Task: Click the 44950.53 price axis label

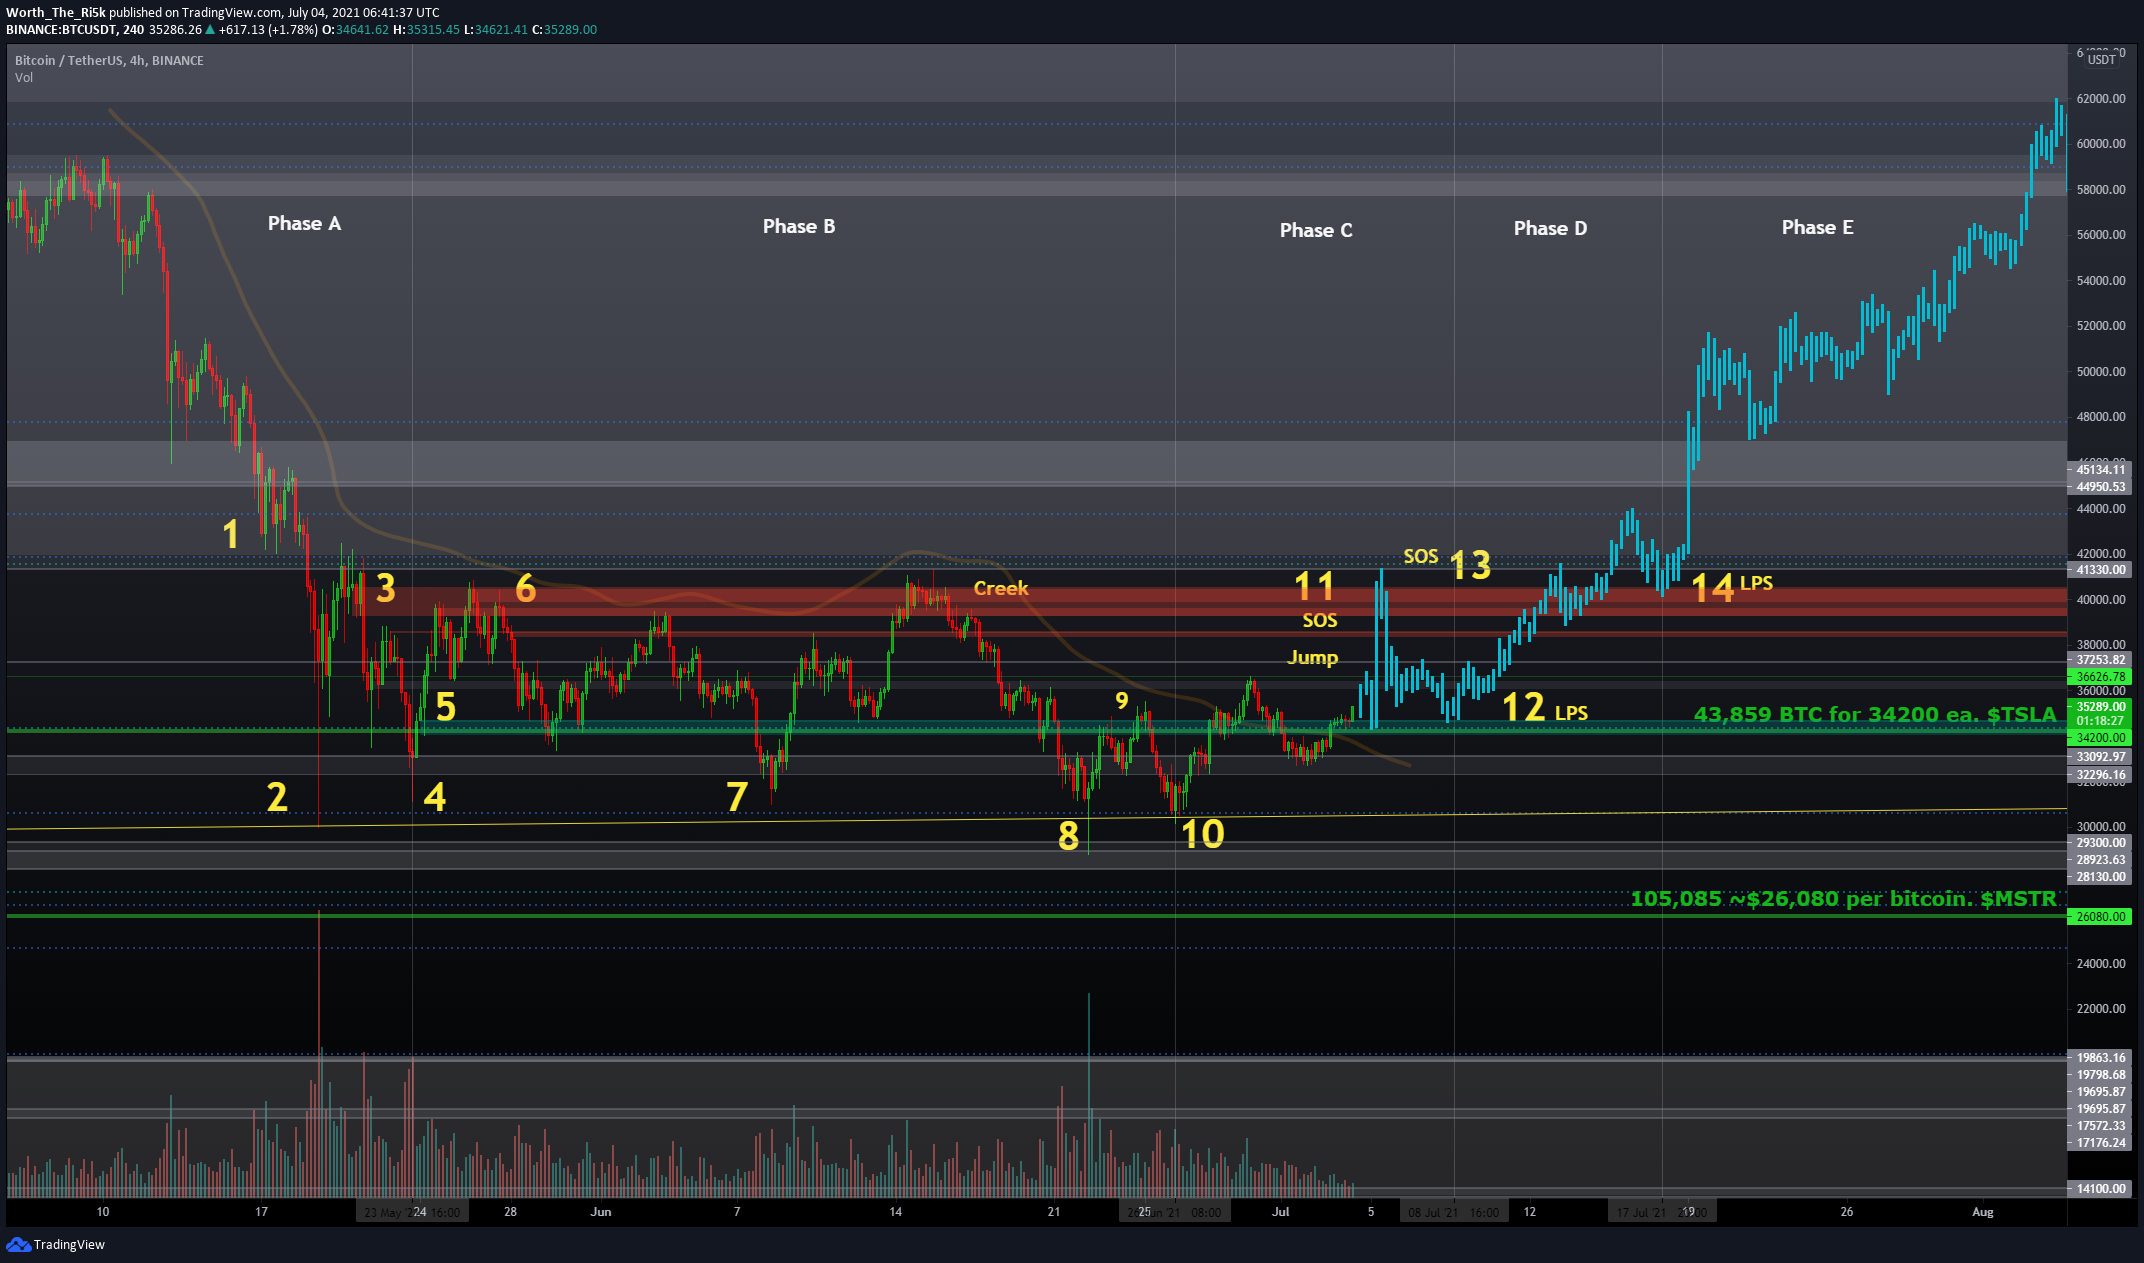Action: [x=2099, y=486]
